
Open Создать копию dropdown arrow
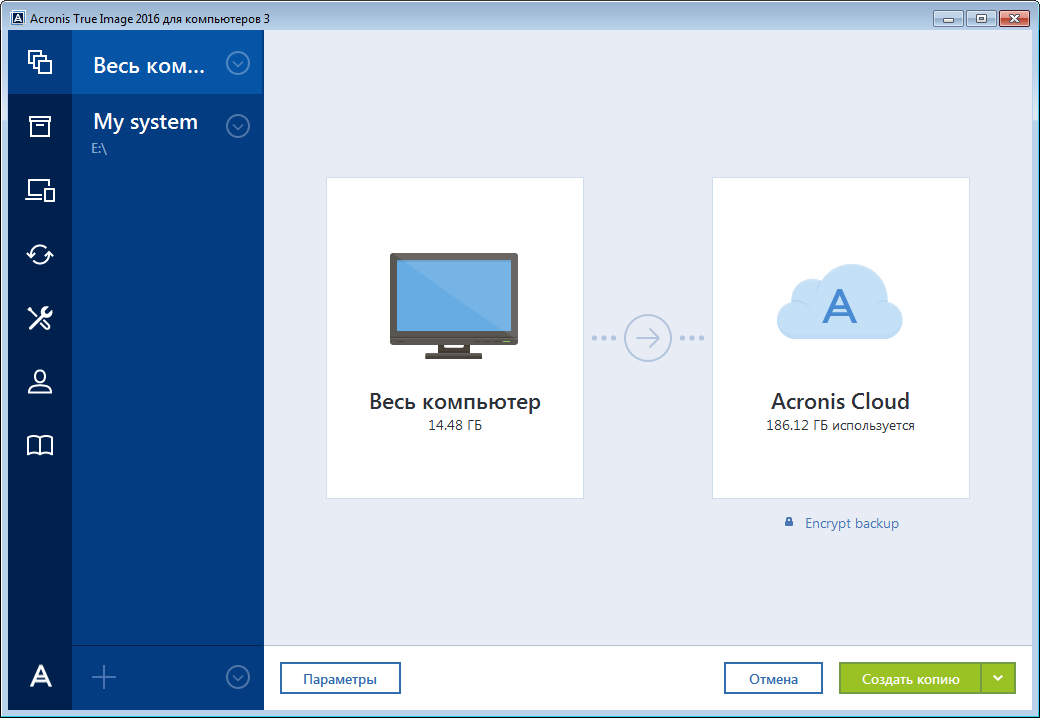[998, 678]
